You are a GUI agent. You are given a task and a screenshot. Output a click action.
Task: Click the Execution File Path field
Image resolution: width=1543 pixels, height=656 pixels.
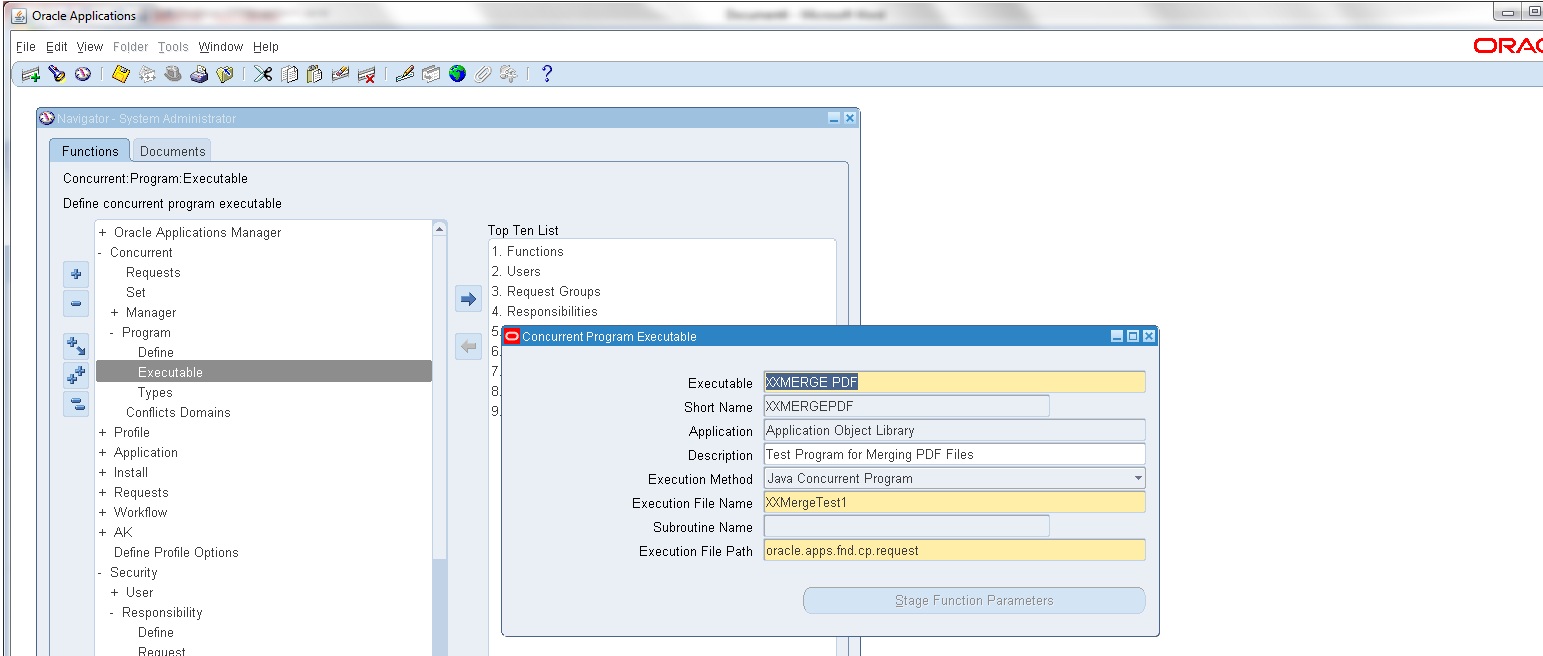click(954, 550)
